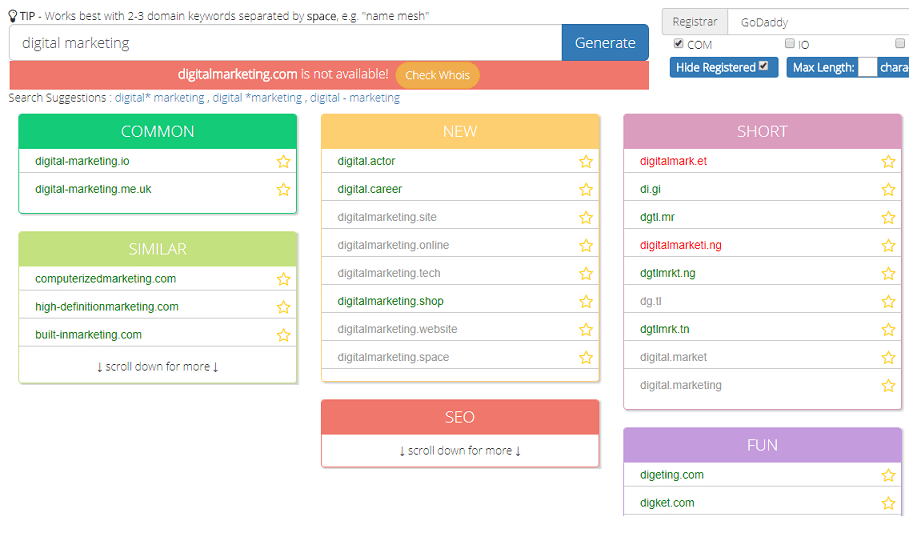Click the Check Whois button
Image resolution: width=909 pixels, height=545 pixels.
click(437, 75)
